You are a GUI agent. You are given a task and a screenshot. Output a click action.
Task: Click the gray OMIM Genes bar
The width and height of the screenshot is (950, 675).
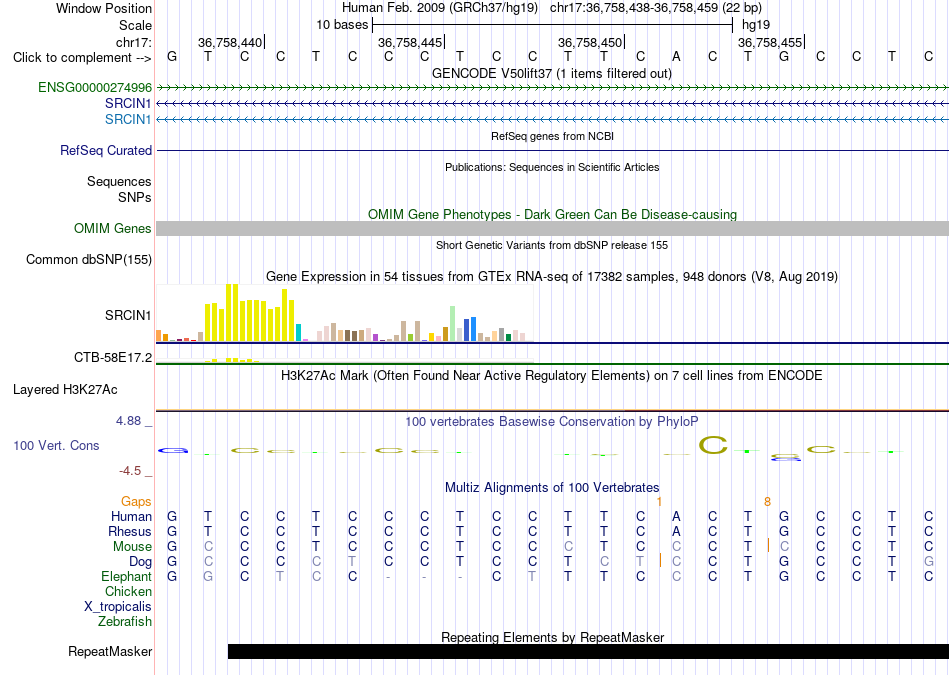click(552, 228)
